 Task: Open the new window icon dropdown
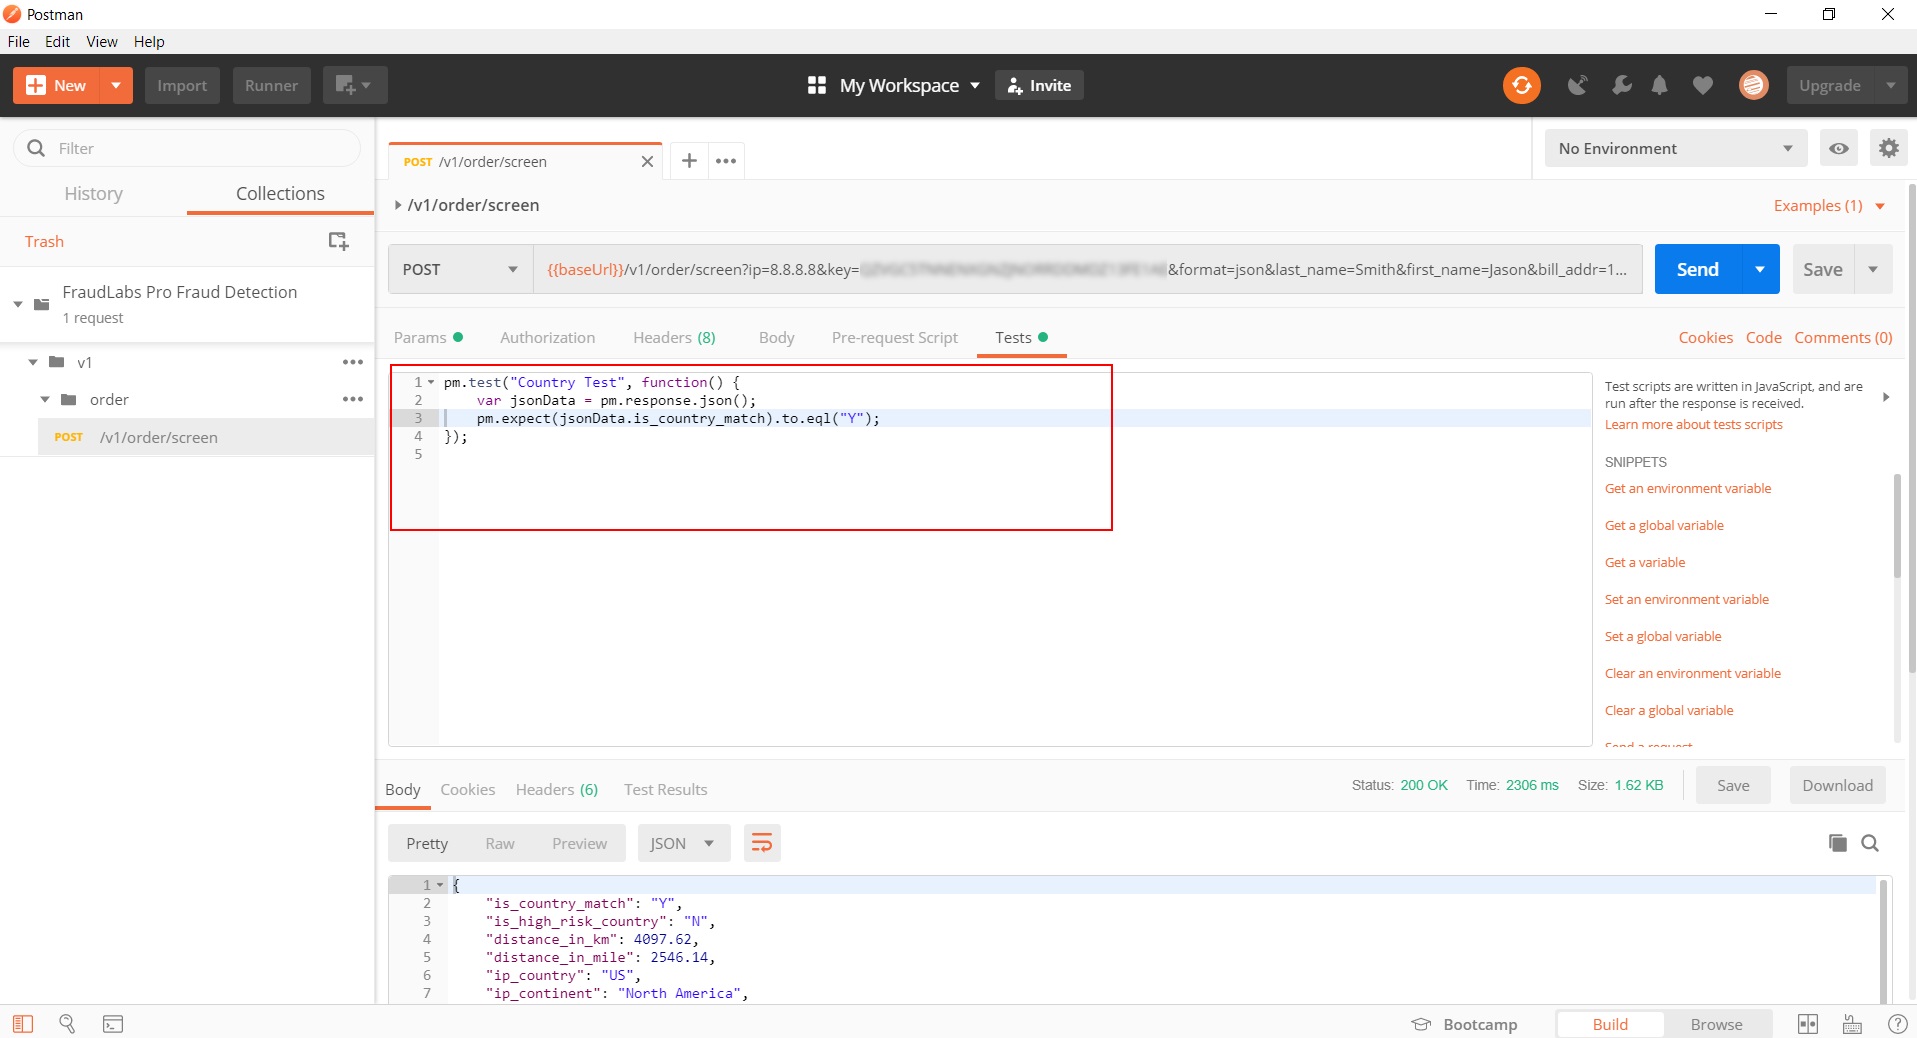coord(354,85)
